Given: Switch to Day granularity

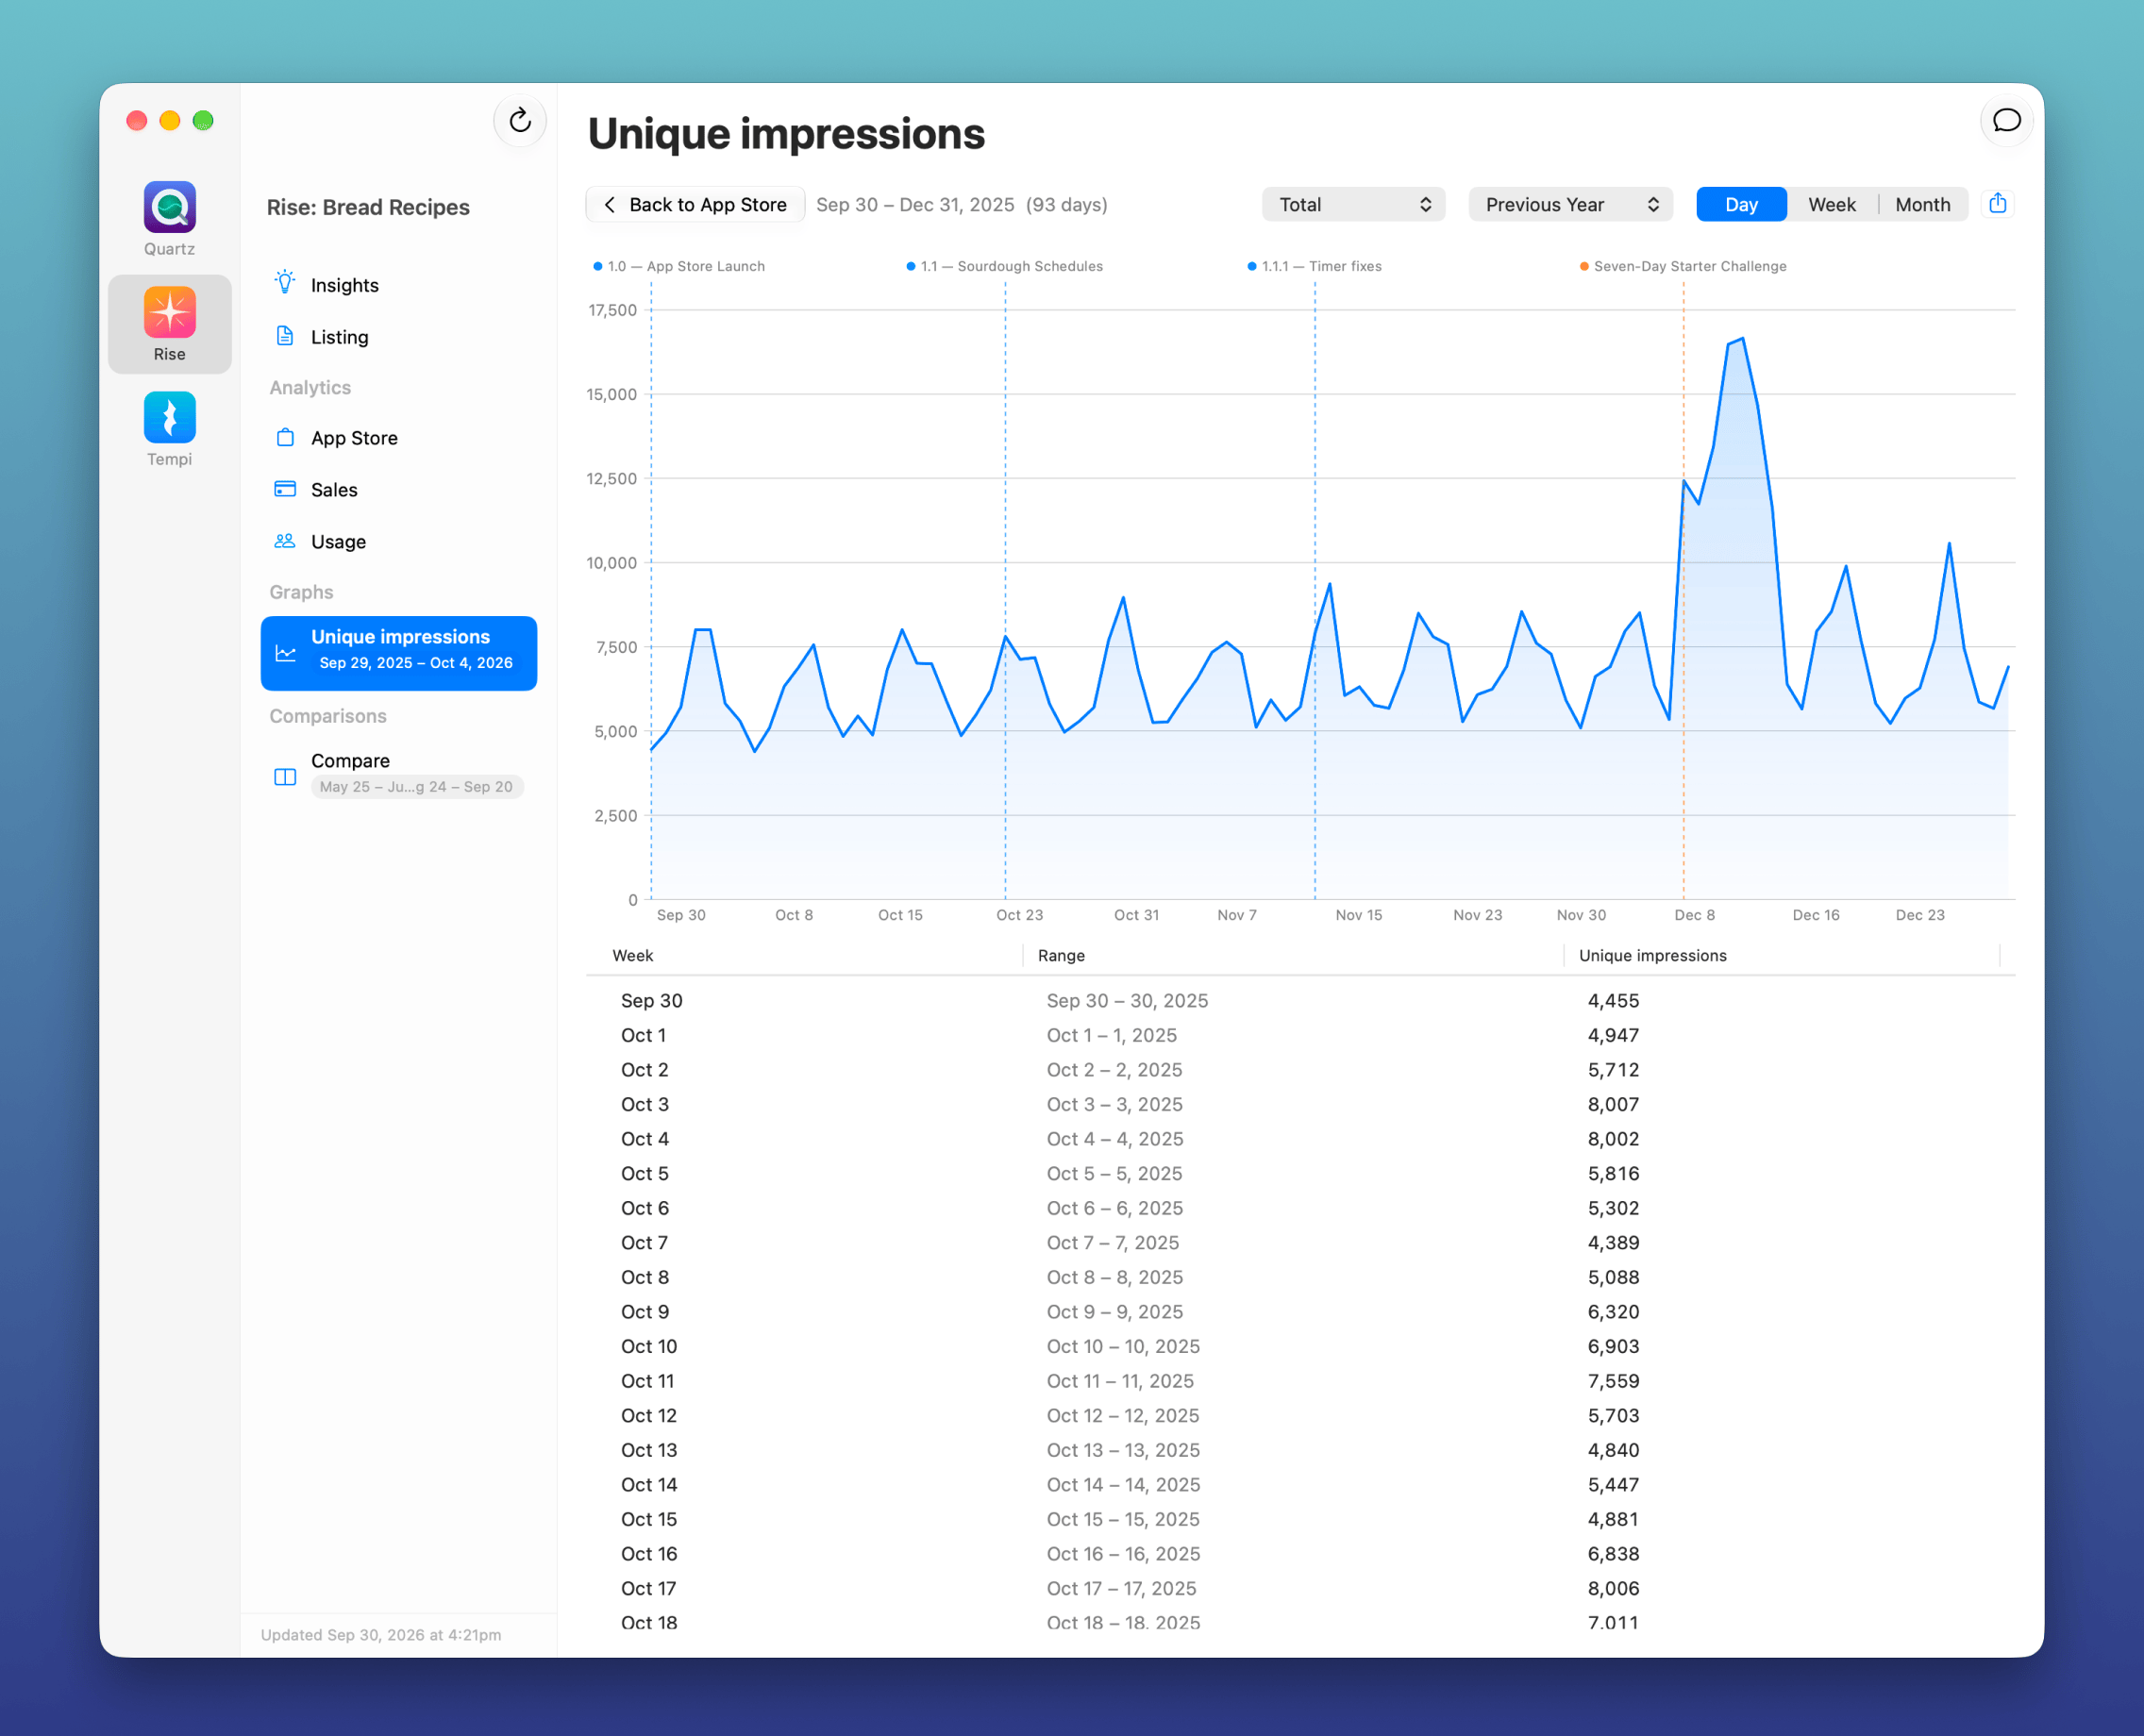Looking at the screenshot, I should pyautogui.click(x=1741, y=204).
